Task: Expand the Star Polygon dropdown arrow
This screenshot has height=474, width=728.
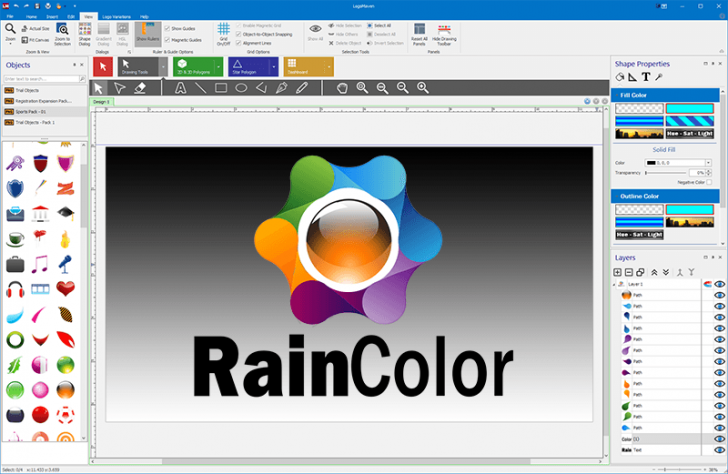Action: 274,67
